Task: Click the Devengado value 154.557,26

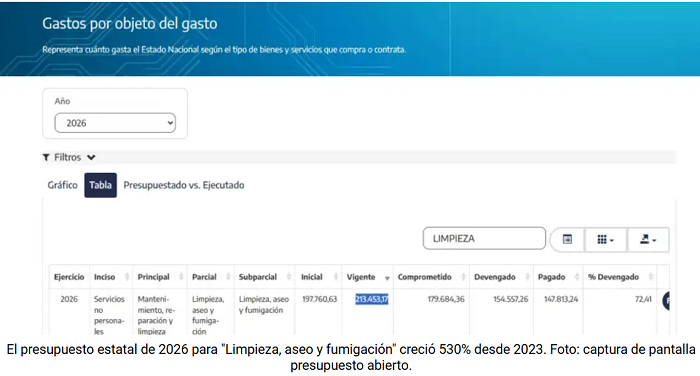Action: (x=510, y=299)
